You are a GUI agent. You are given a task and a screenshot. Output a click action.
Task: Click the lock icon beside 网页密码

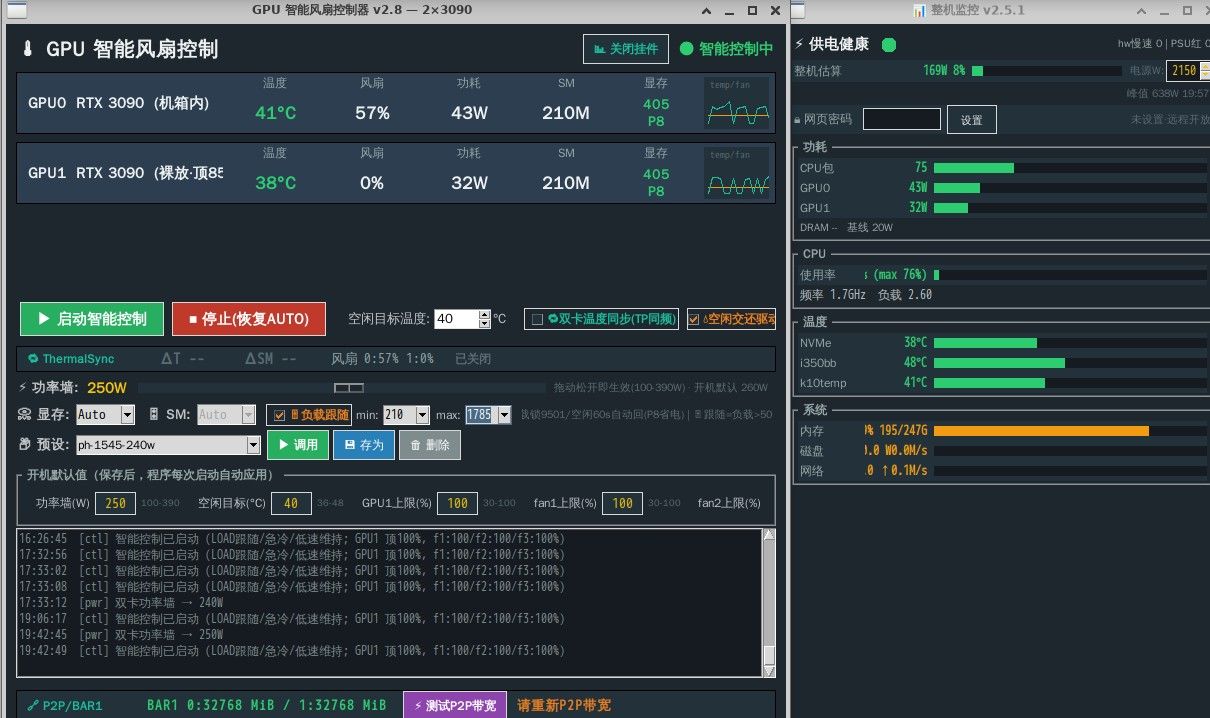[x=797, y=119]
